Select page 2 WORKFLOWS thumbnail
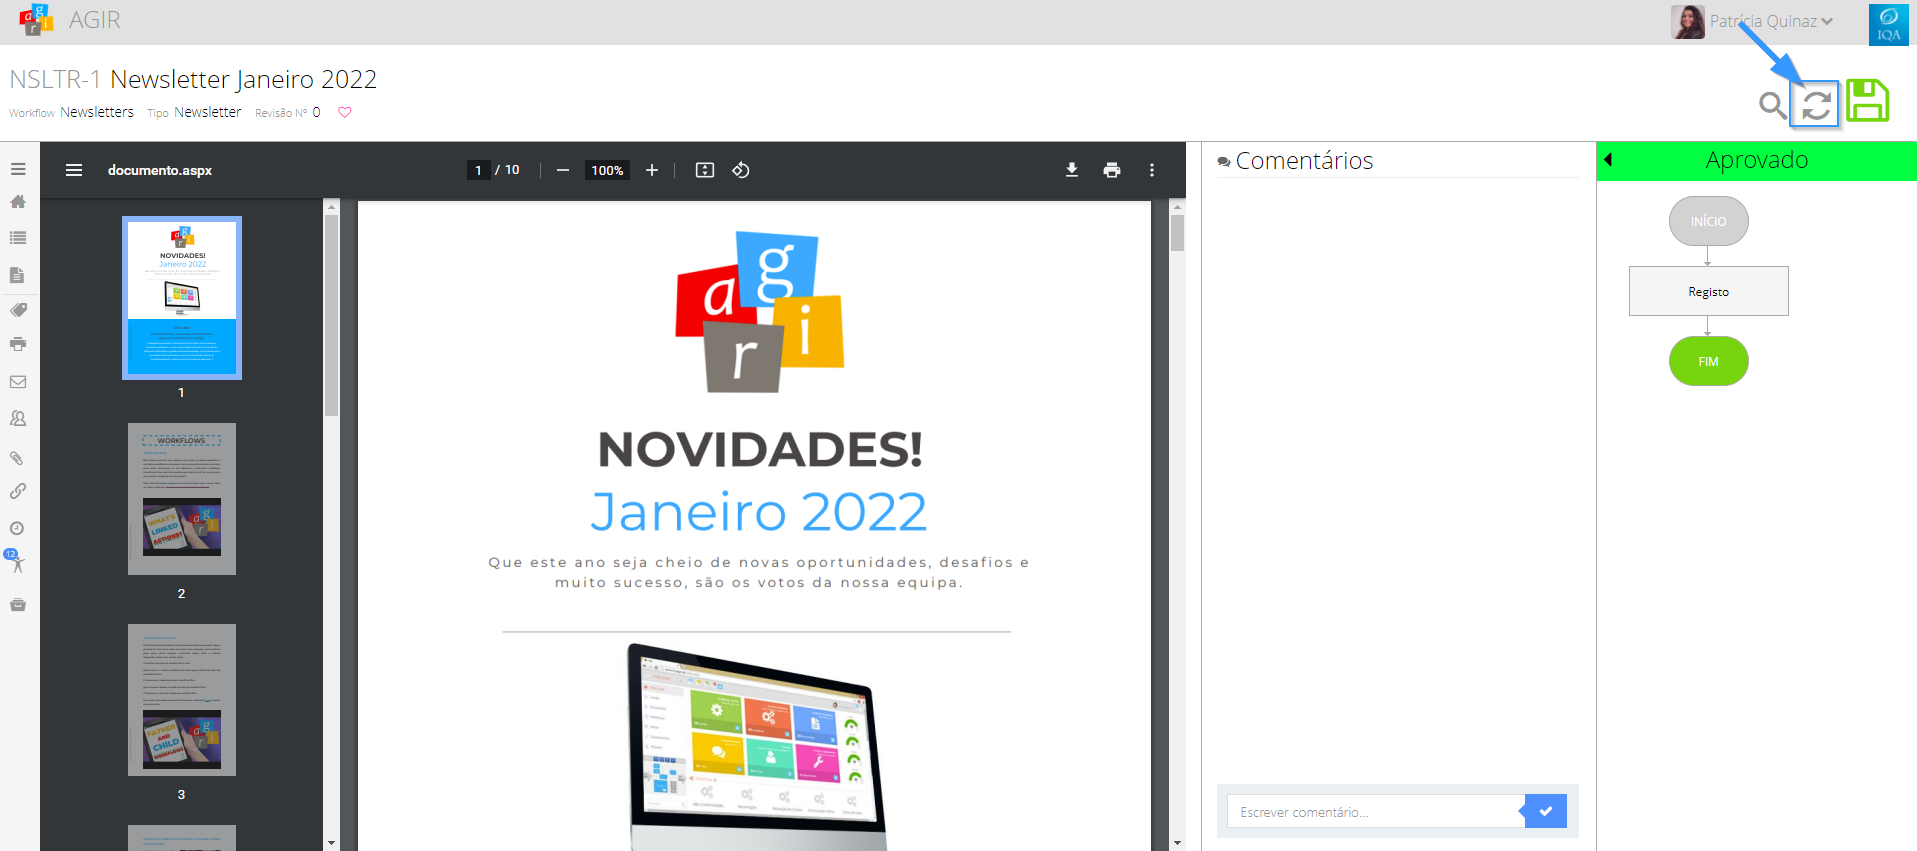The height and width of the screenshot is (851, 1917). (x=182, y=499)
